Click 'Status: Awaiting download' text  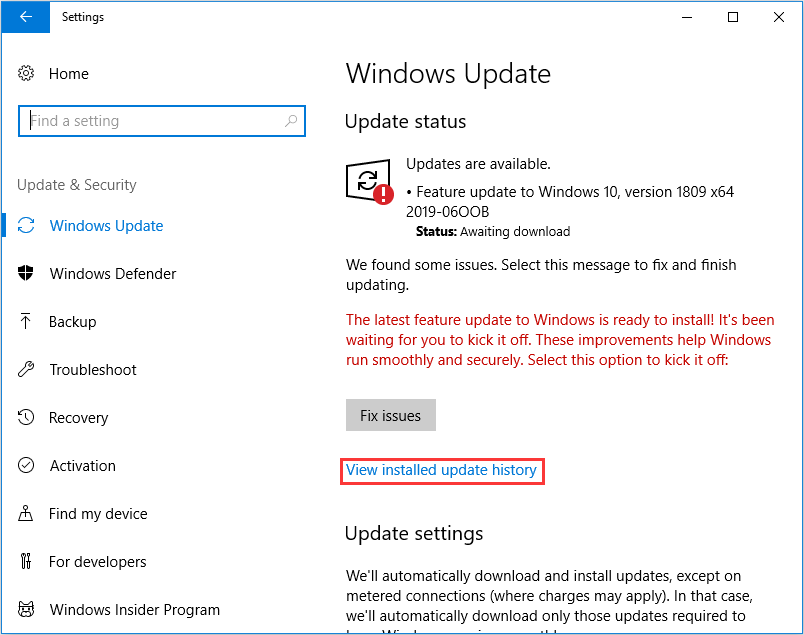[x=493, y=231]
